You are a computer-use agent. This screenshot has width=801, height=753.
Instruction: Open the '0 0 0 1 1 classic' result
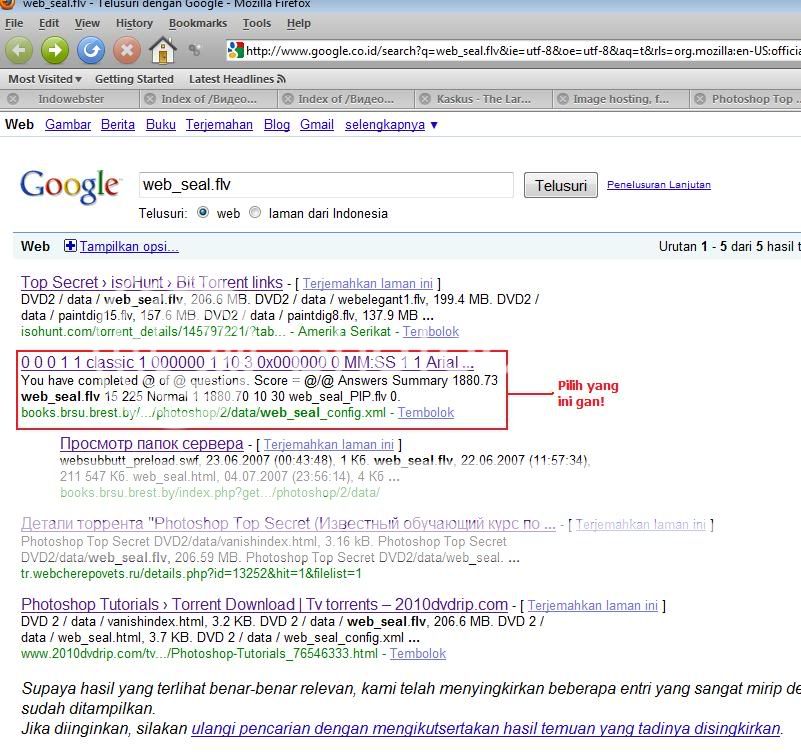click(247, 363)
